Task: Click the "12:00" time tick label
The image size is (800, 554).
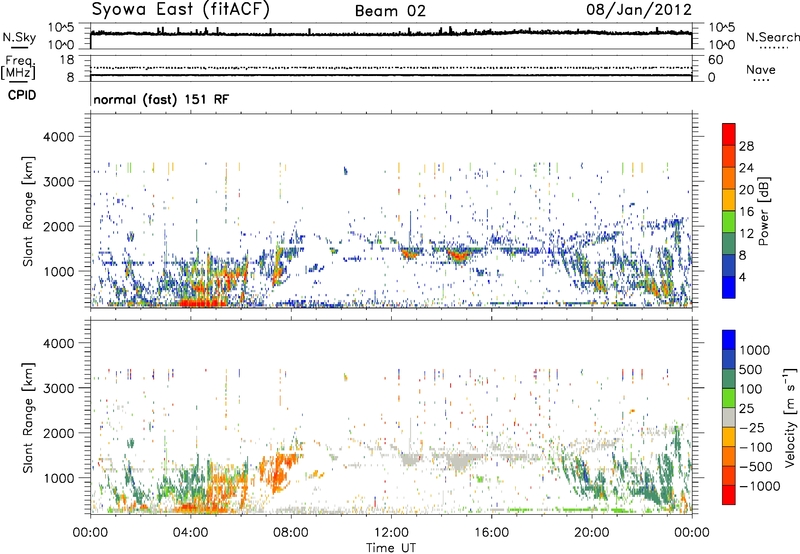Action: coord(391,533)
